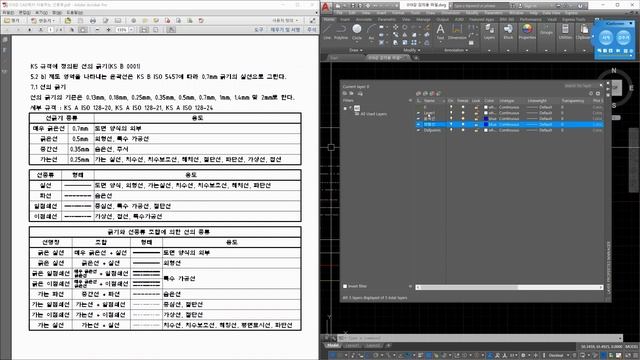The image size is (640, 360).
Task: Click the New Layer icon in layer manager
Action: [x=418, y=93]
